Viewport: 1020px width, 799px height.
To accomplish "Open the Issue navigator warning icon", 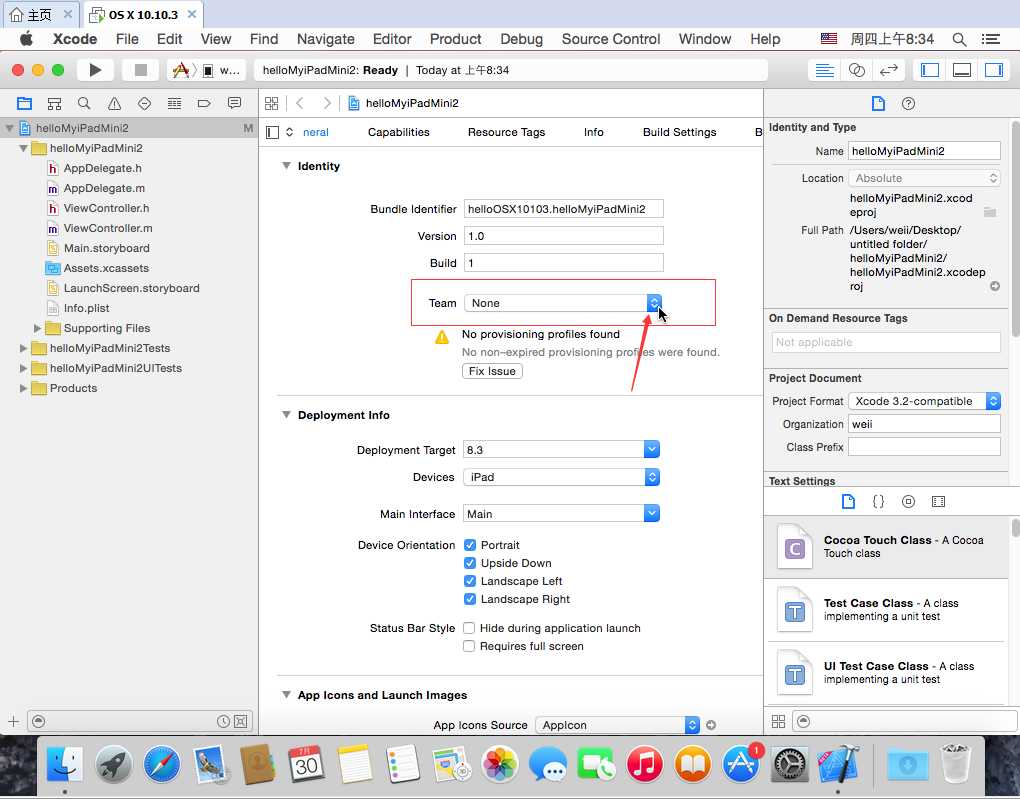I will [114, 103].
